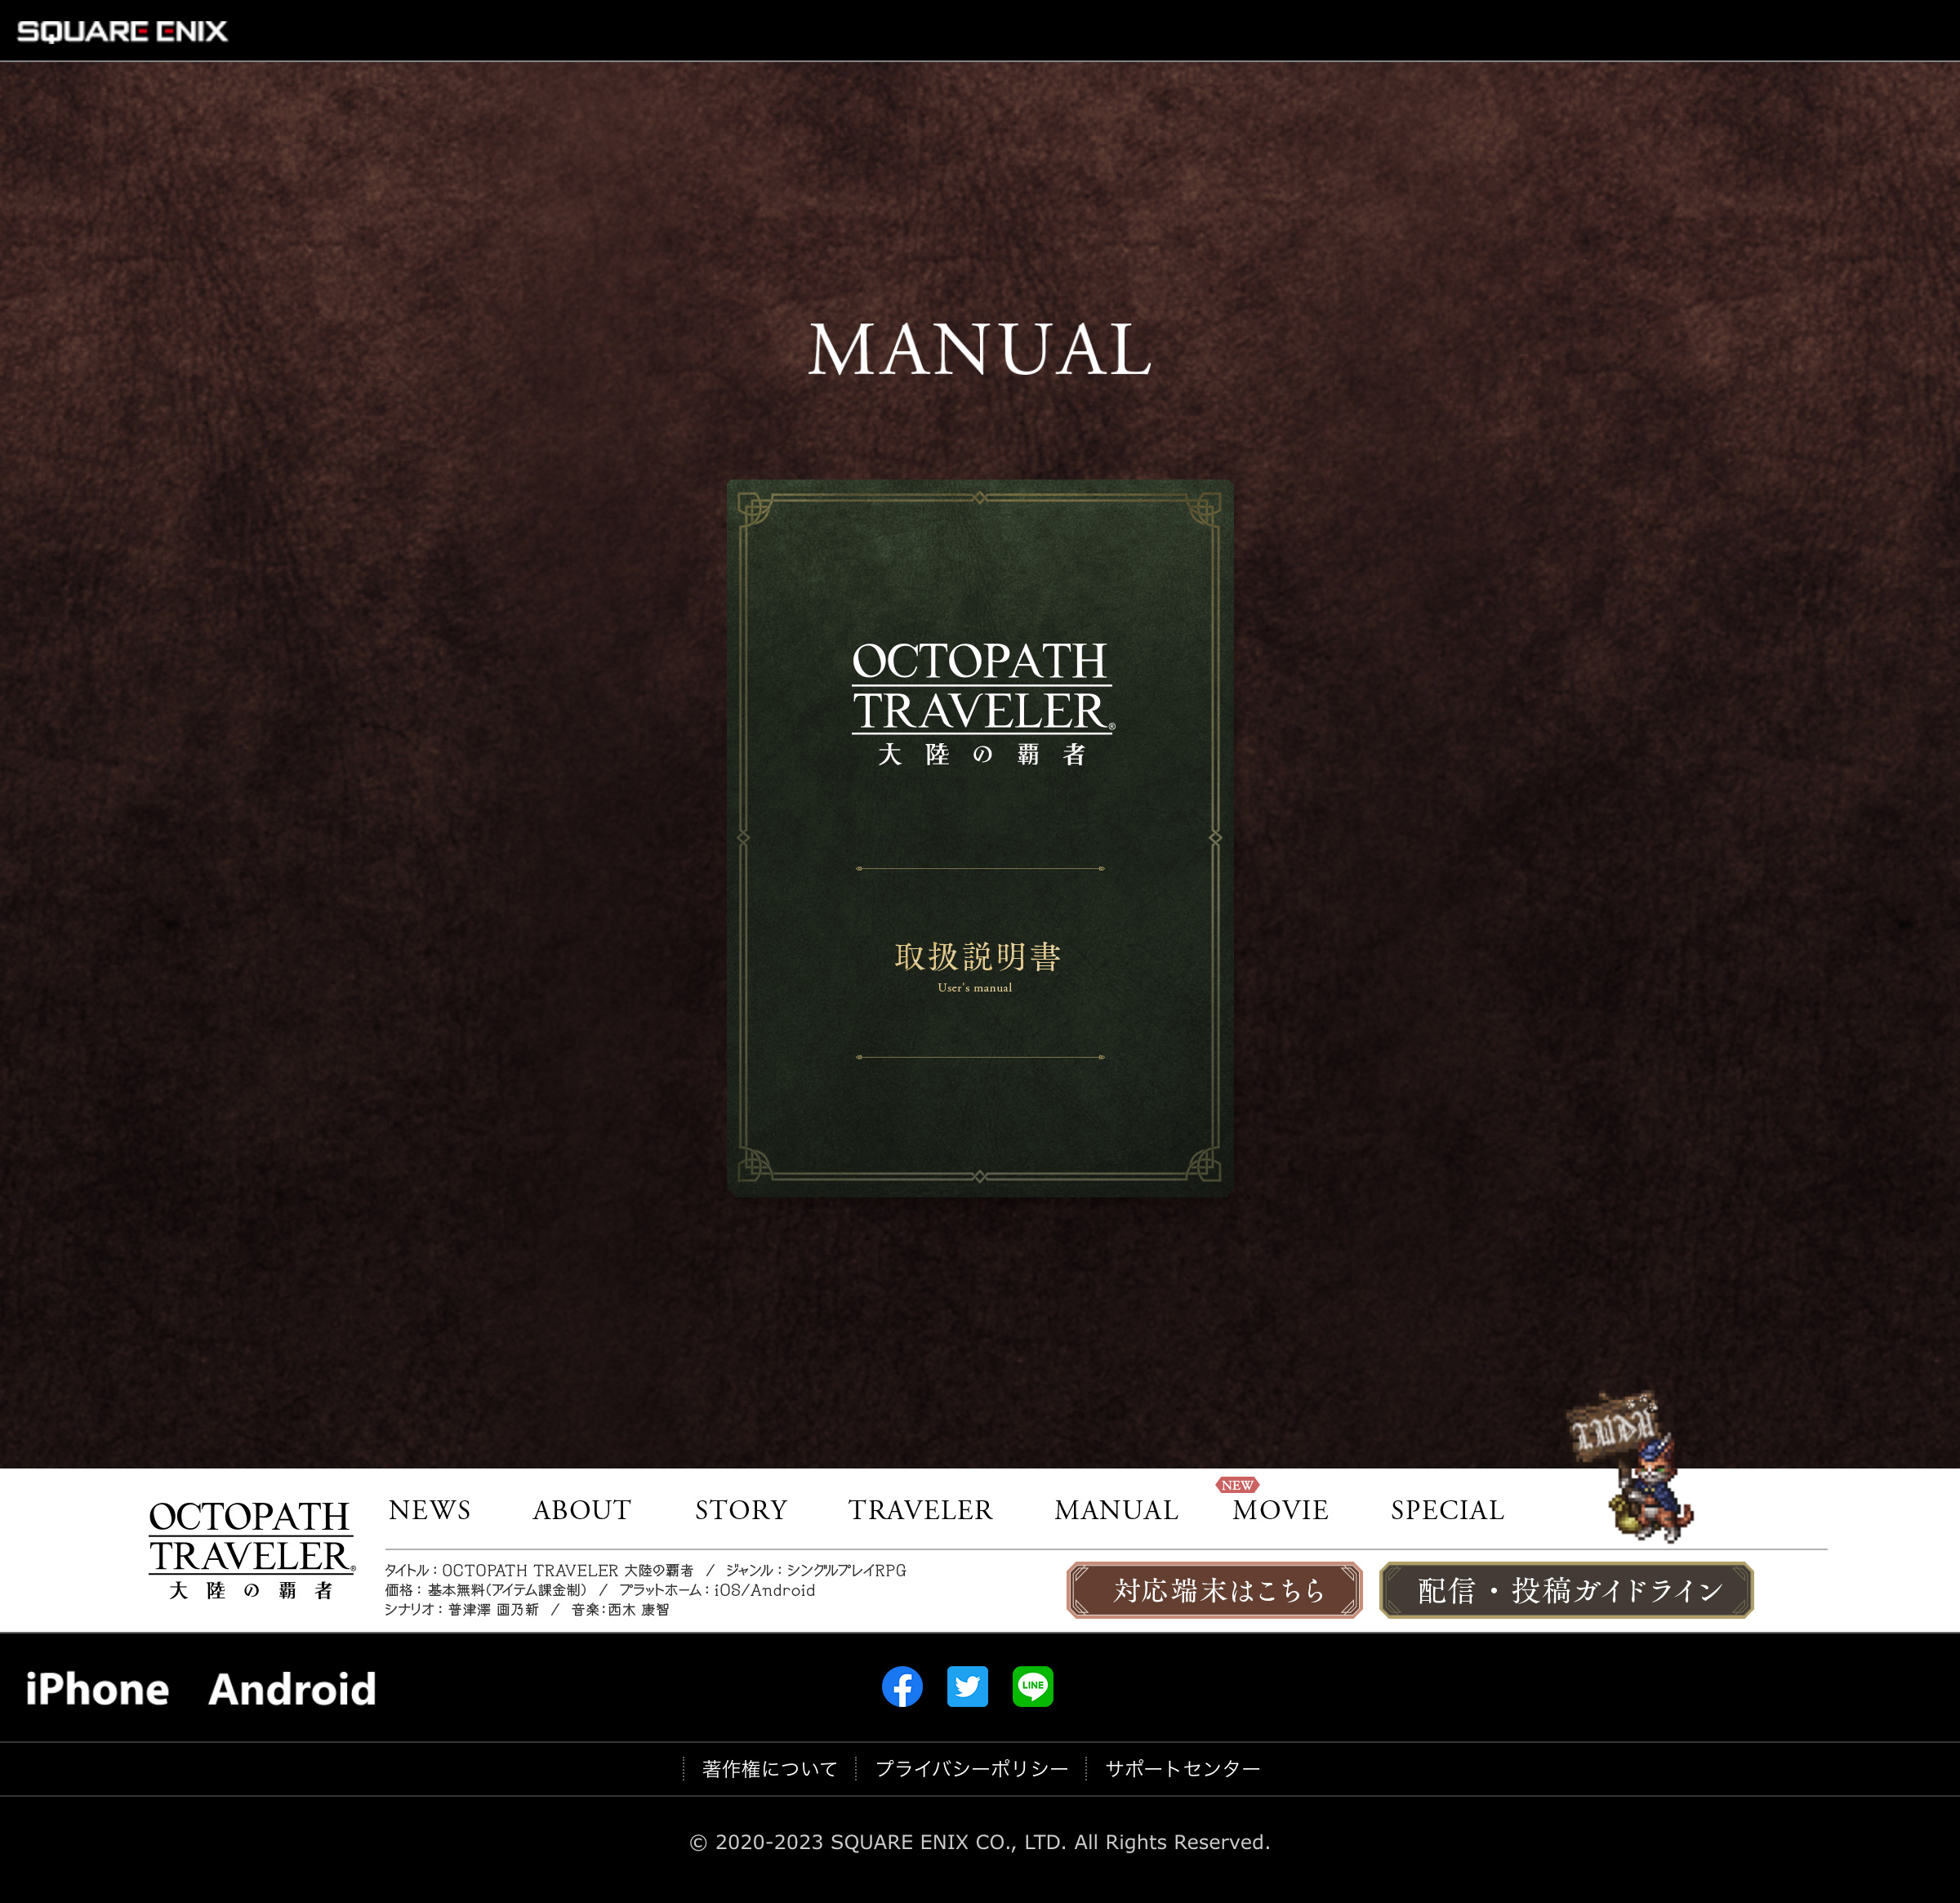Open the MOVIE section marked NEW
Viewport: 1960px width, 1903px height.
click(x=1280, y=1510)
